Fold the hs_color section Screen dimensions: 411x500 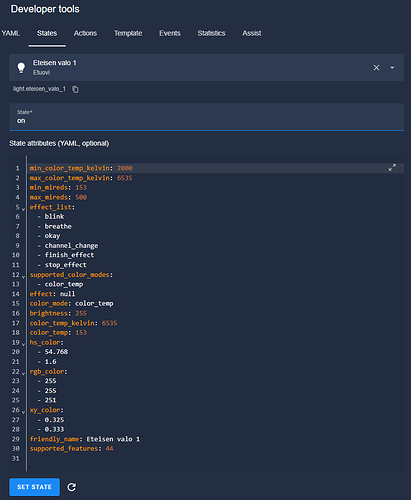click(23, 344)
